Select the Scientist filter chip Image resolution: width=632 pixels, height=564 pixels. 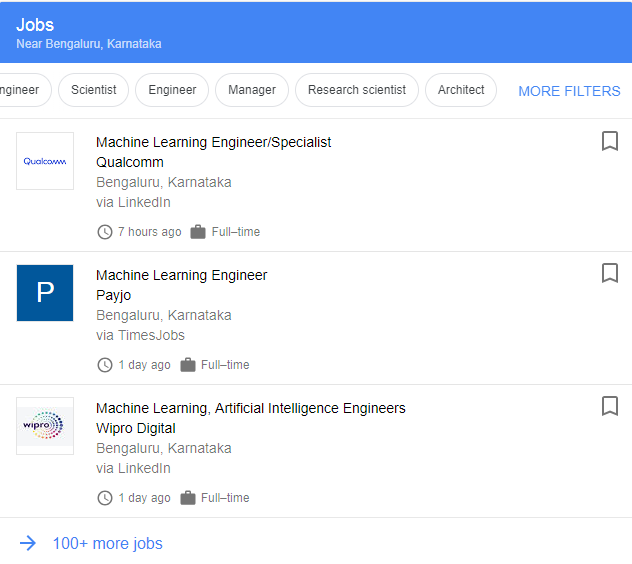94,90
